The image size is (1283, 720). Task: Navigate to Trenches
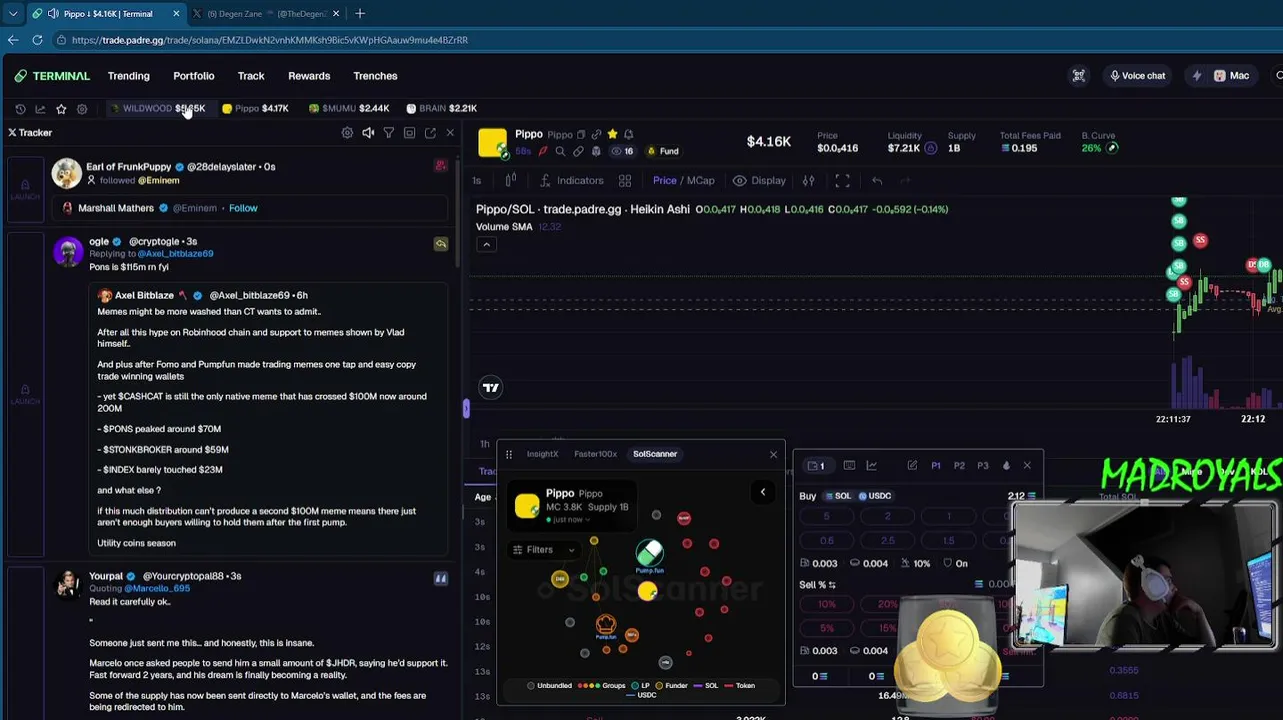375,76
